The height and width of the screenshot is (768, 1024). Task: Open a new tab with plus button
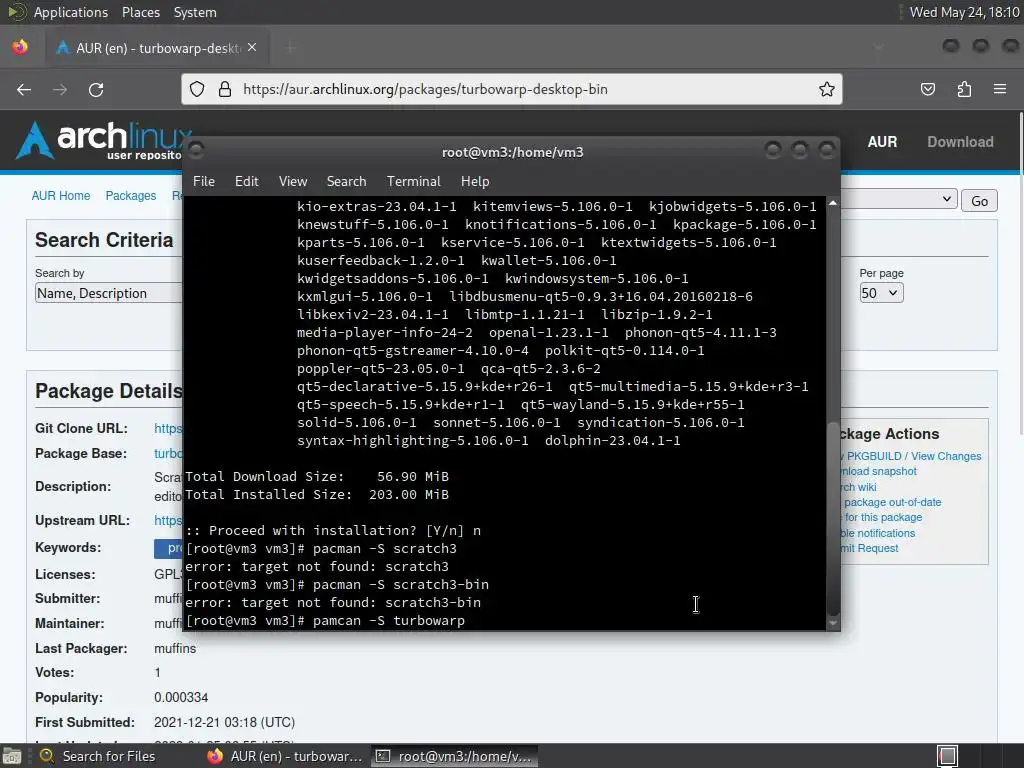pyautogui.click(x=290, y=48)
